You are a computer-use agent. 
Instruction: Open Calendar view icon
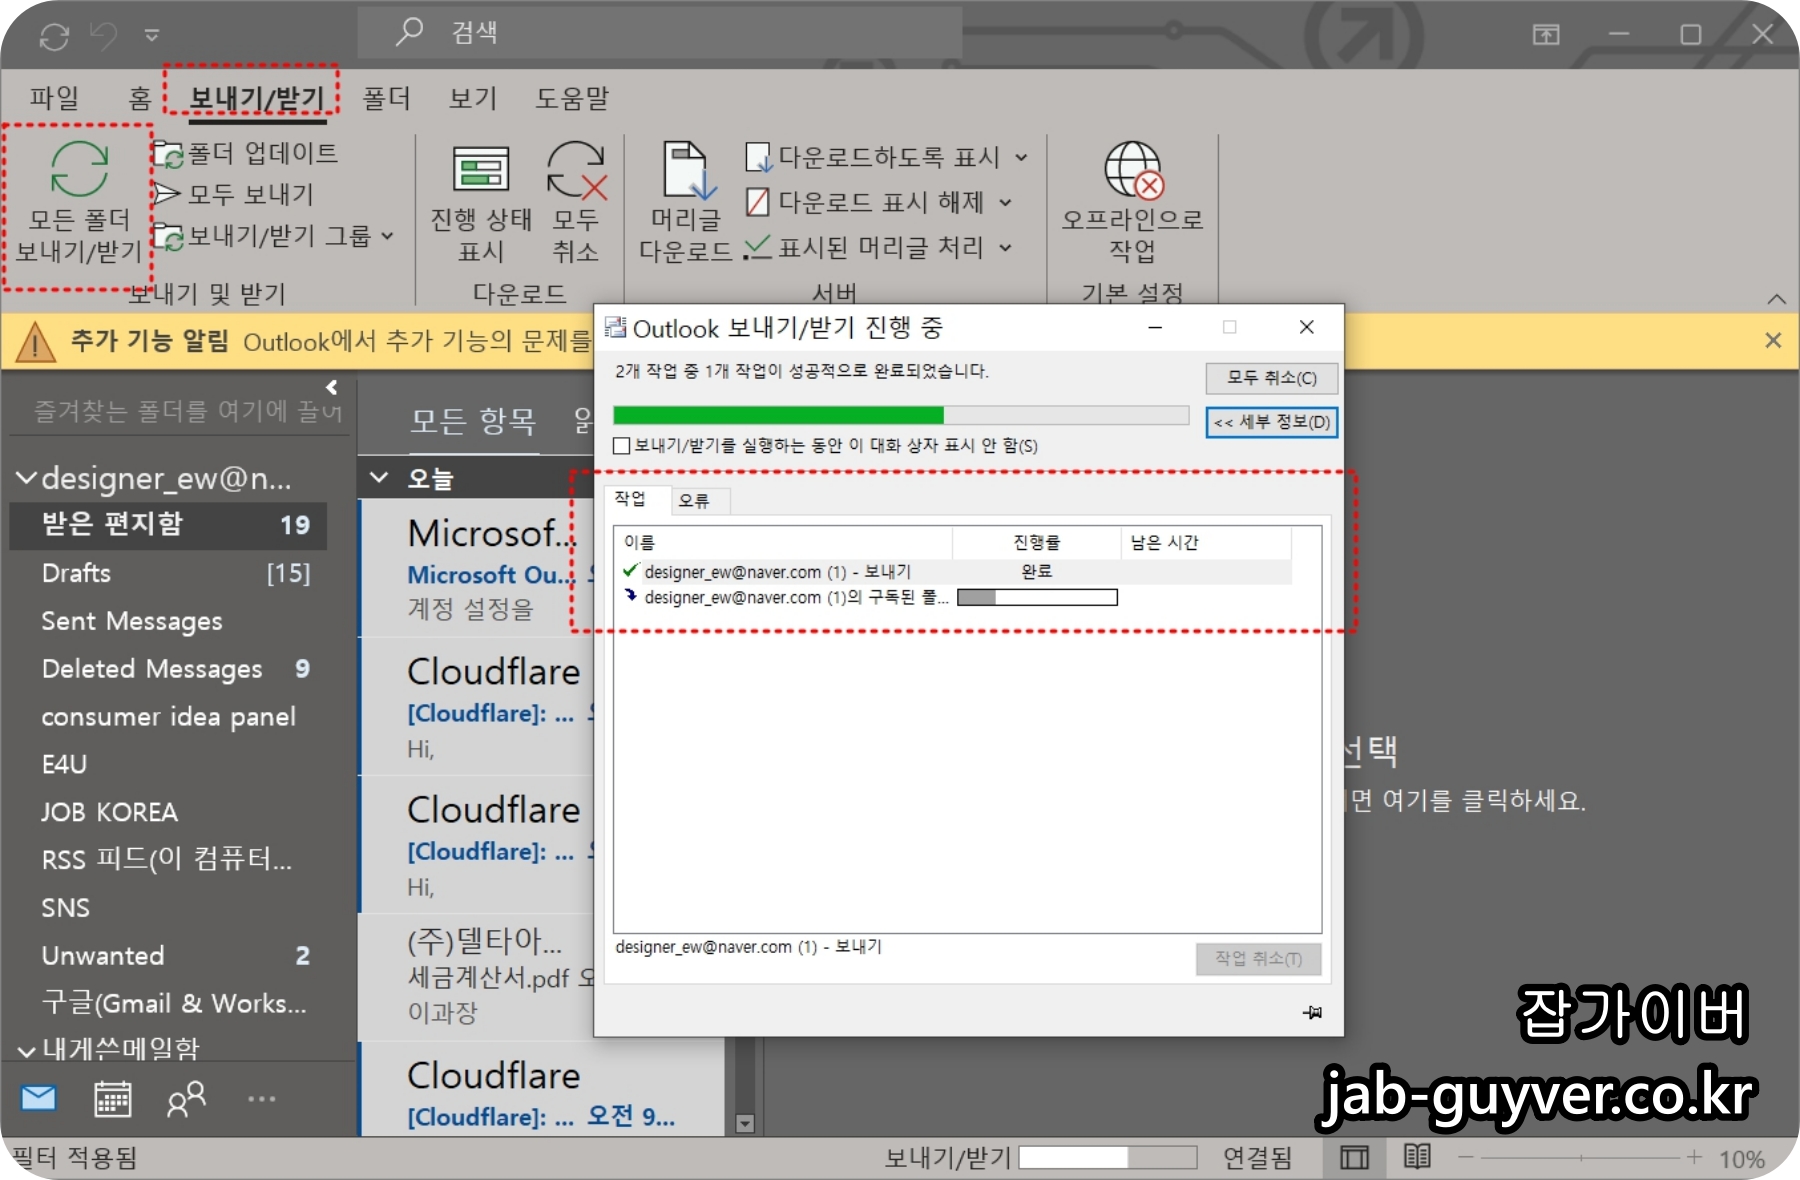click(x=112, y=1098)
